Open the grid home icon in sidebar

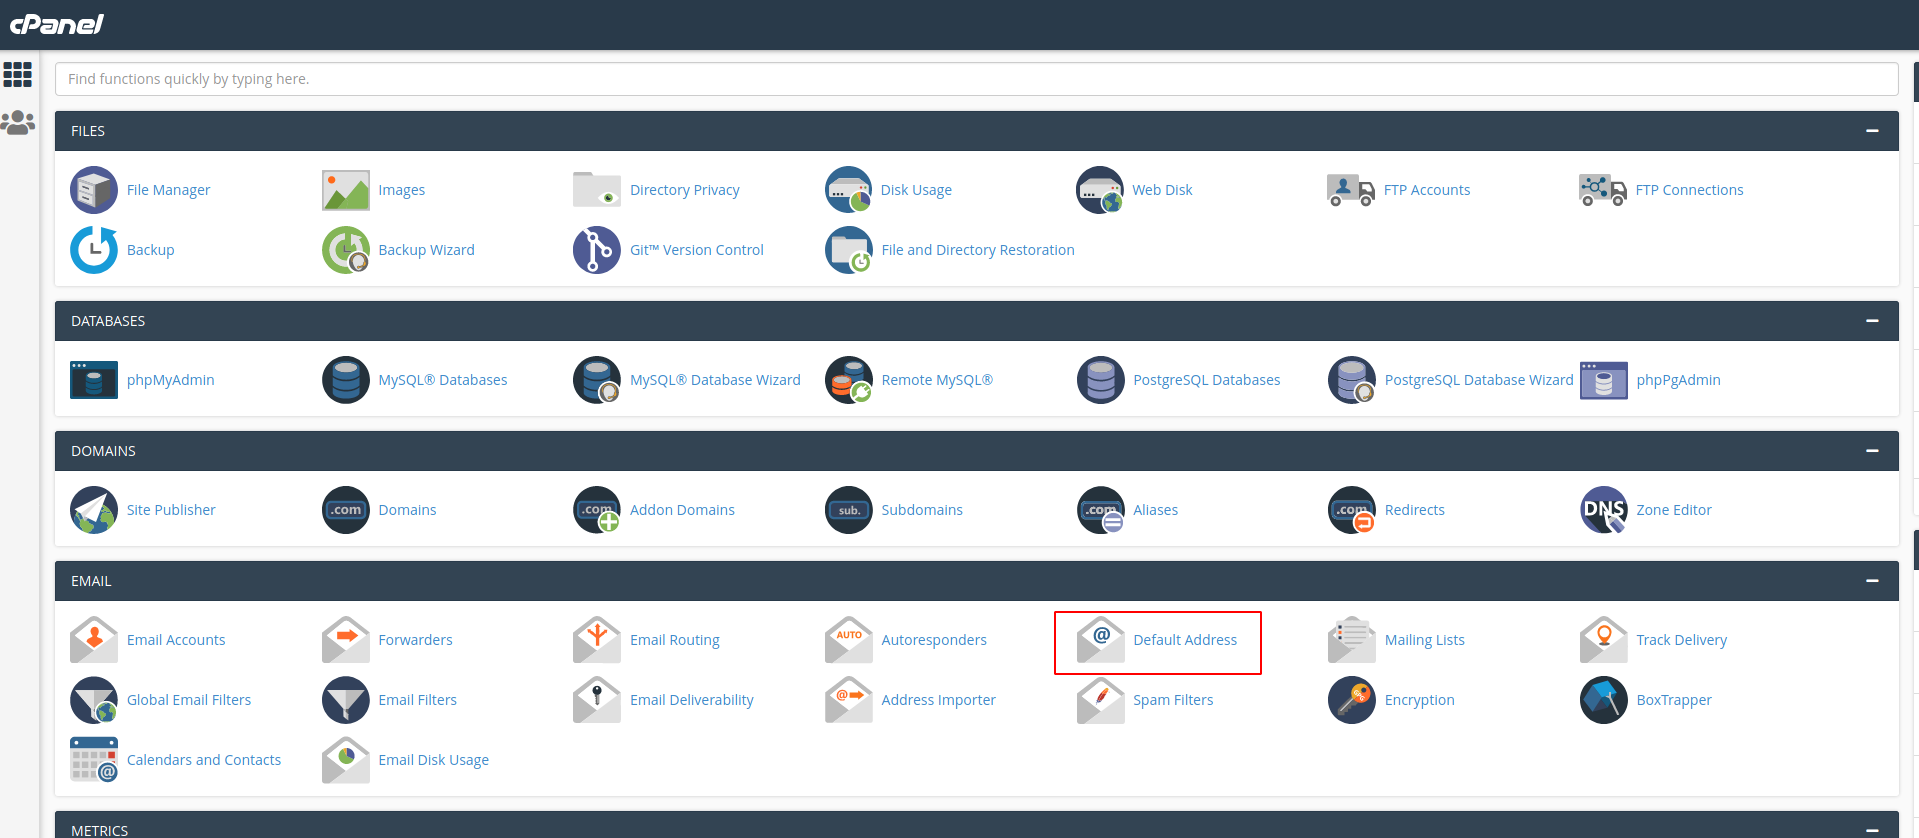[x=18, y=74]
